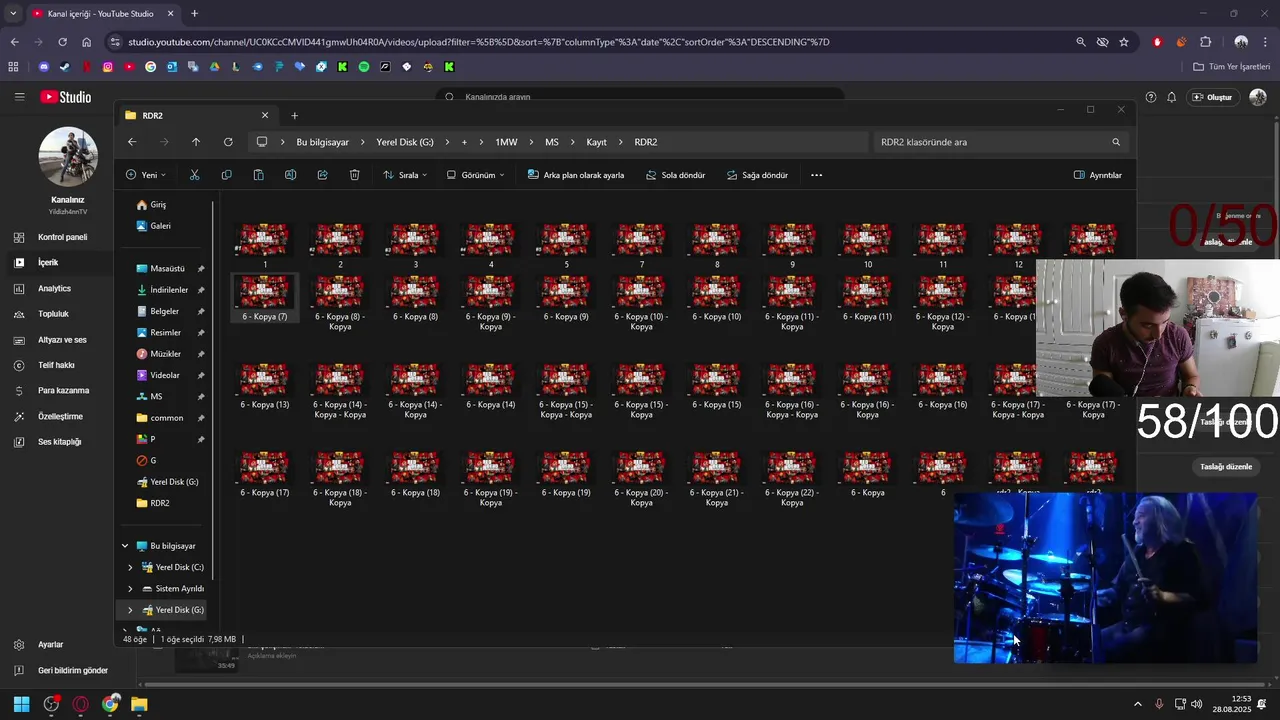Viewport: 1280px width, 720px height.
Task: Select thumbnail named 6 - Kopya (13)
Action: pos(265,386)
